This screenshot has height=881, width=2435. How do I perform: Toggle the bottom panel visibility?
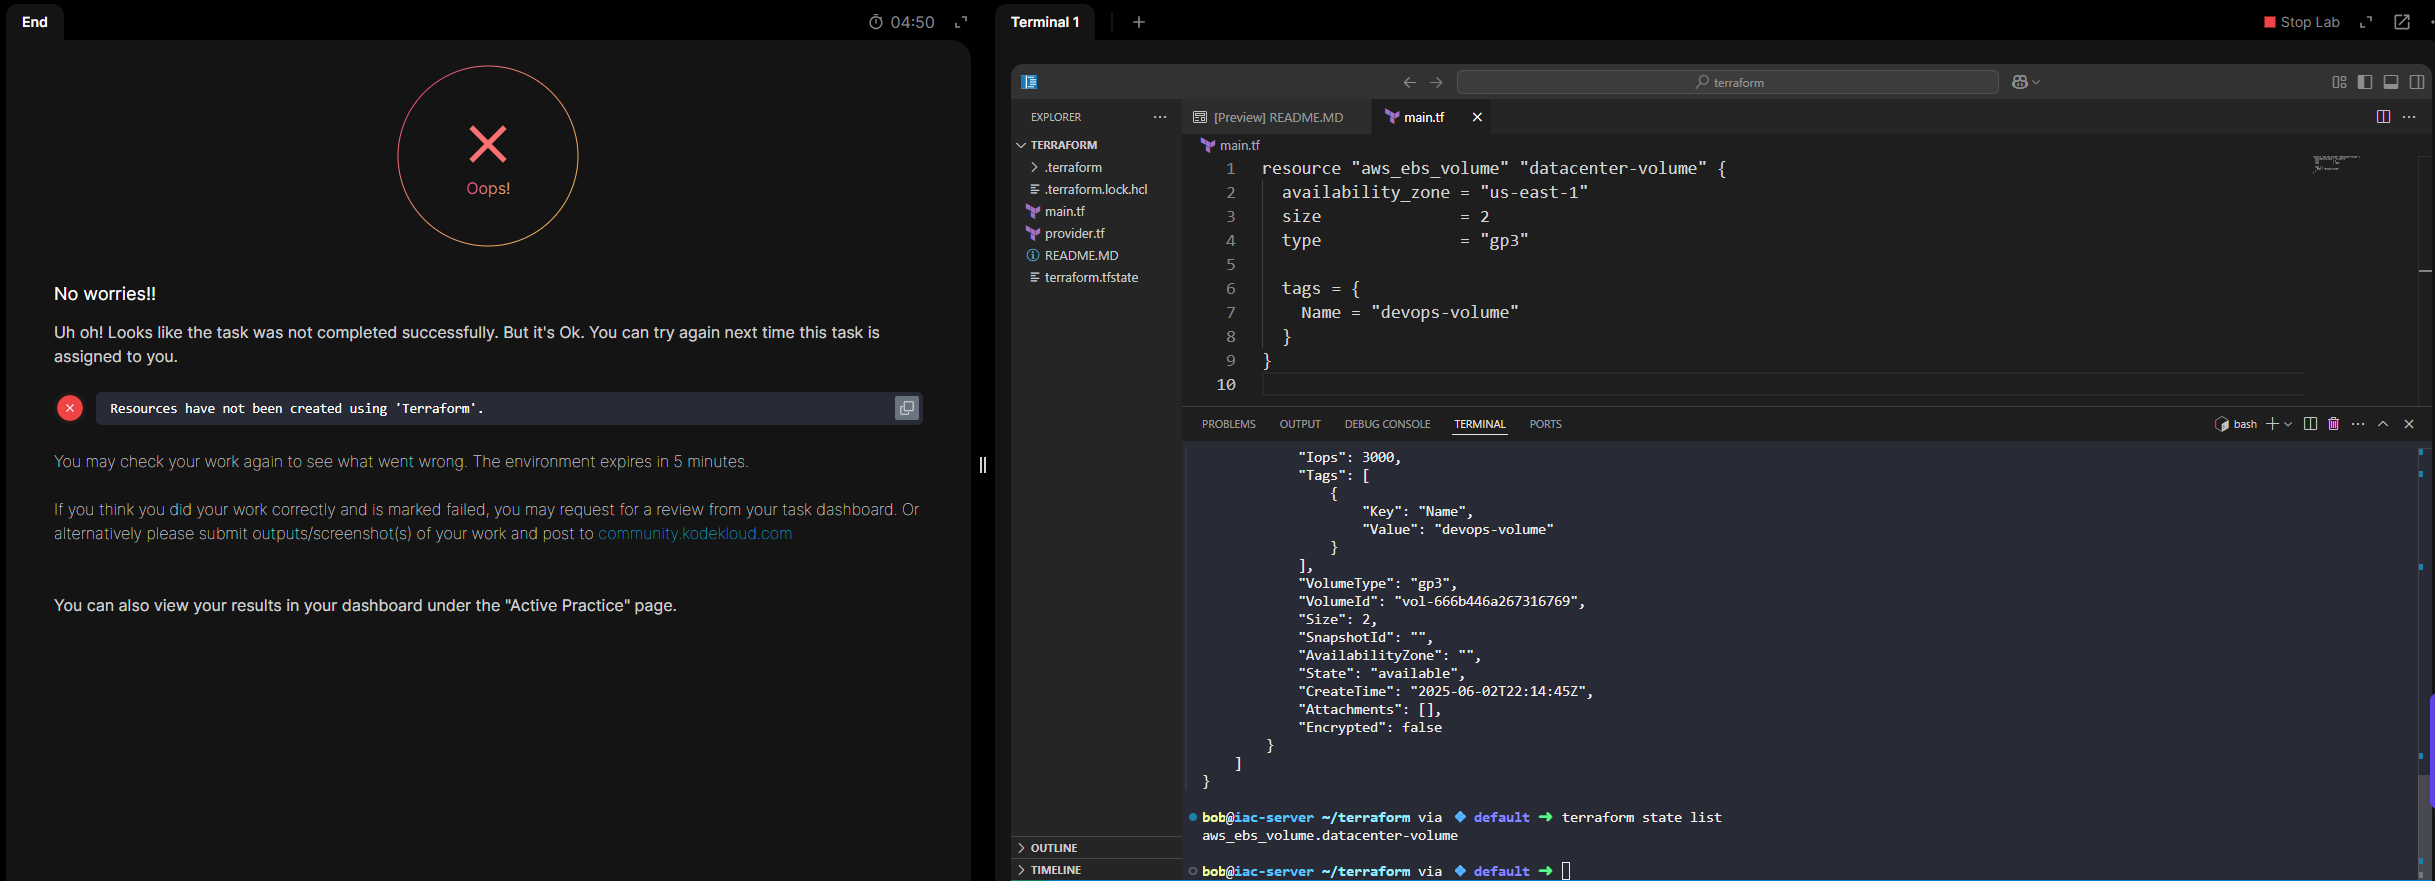2390,82
